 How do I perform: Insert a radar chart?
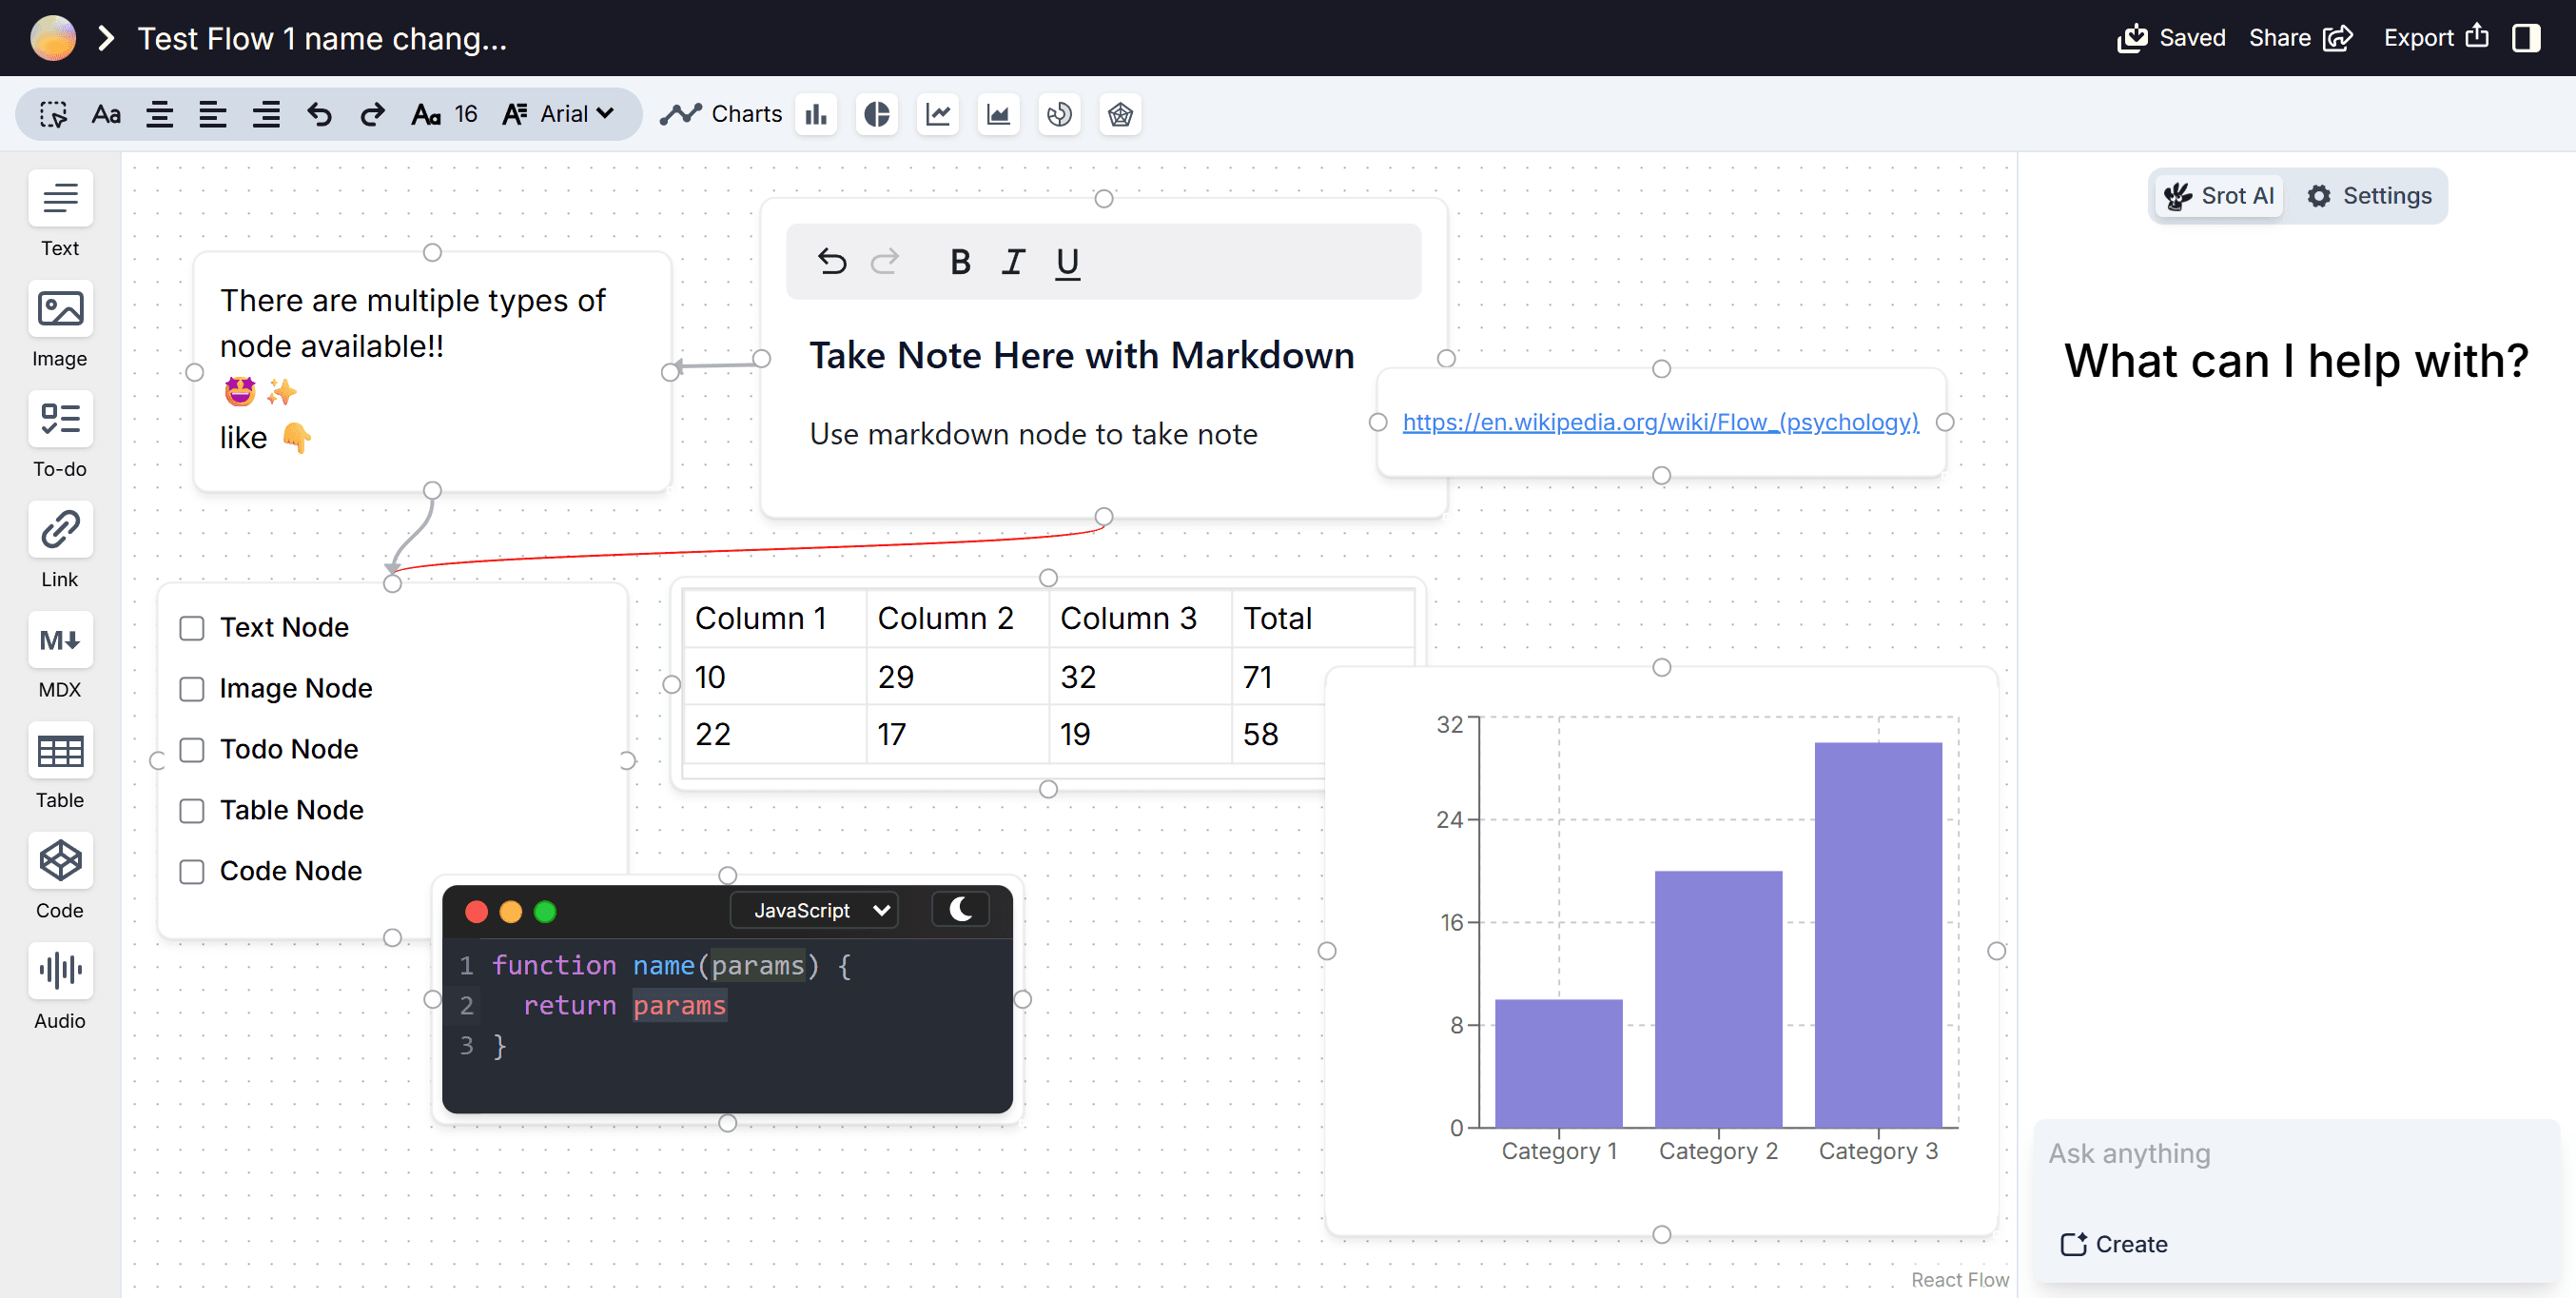pos(1120,114)
